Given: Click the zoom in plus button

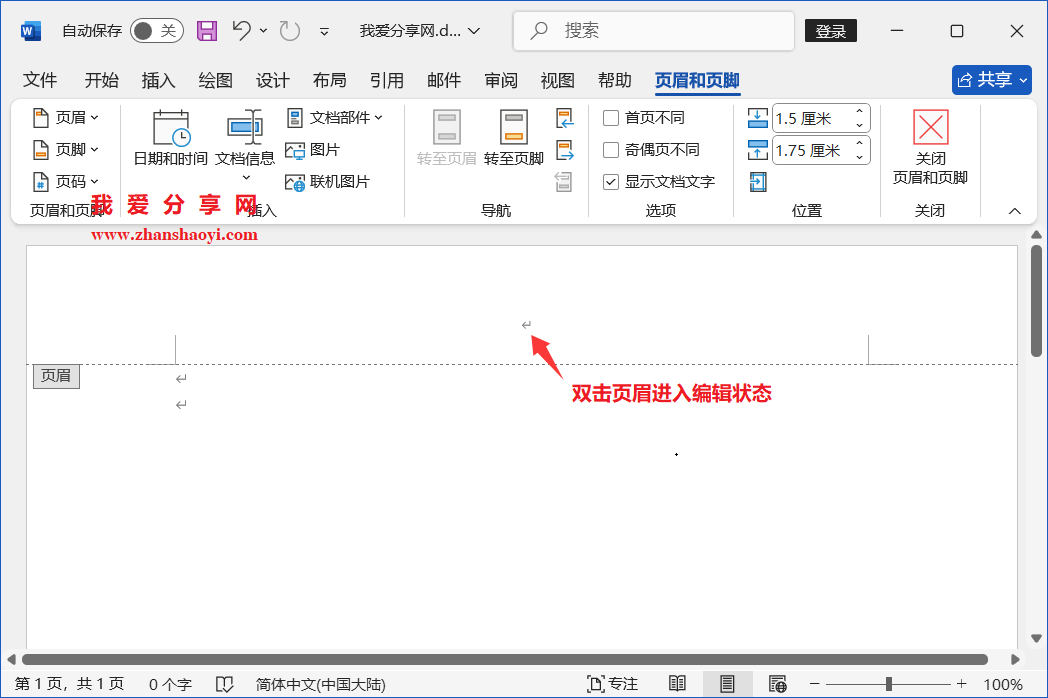Looking at the screenshot, I should tap(961, 684).
